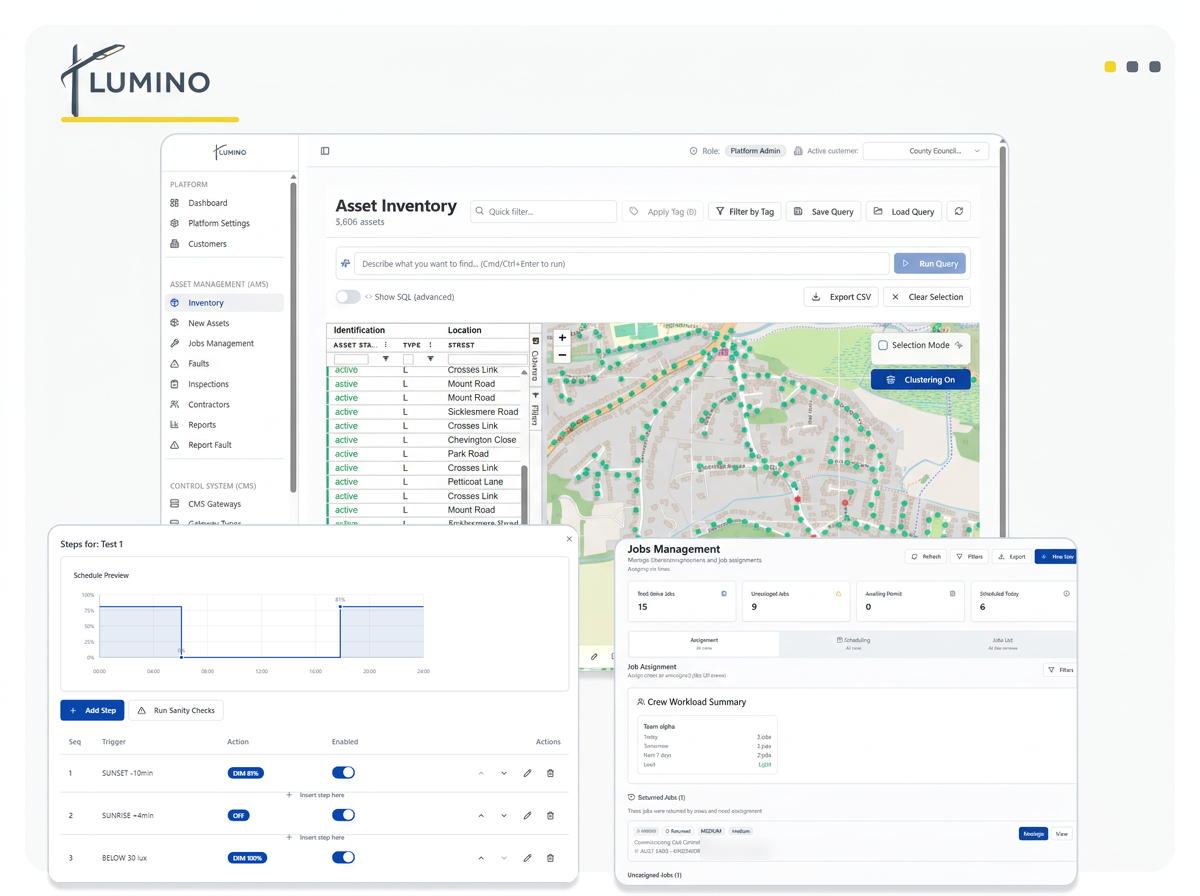
Task: Click Export in Jobs Management
Action: pos(1012,556)
